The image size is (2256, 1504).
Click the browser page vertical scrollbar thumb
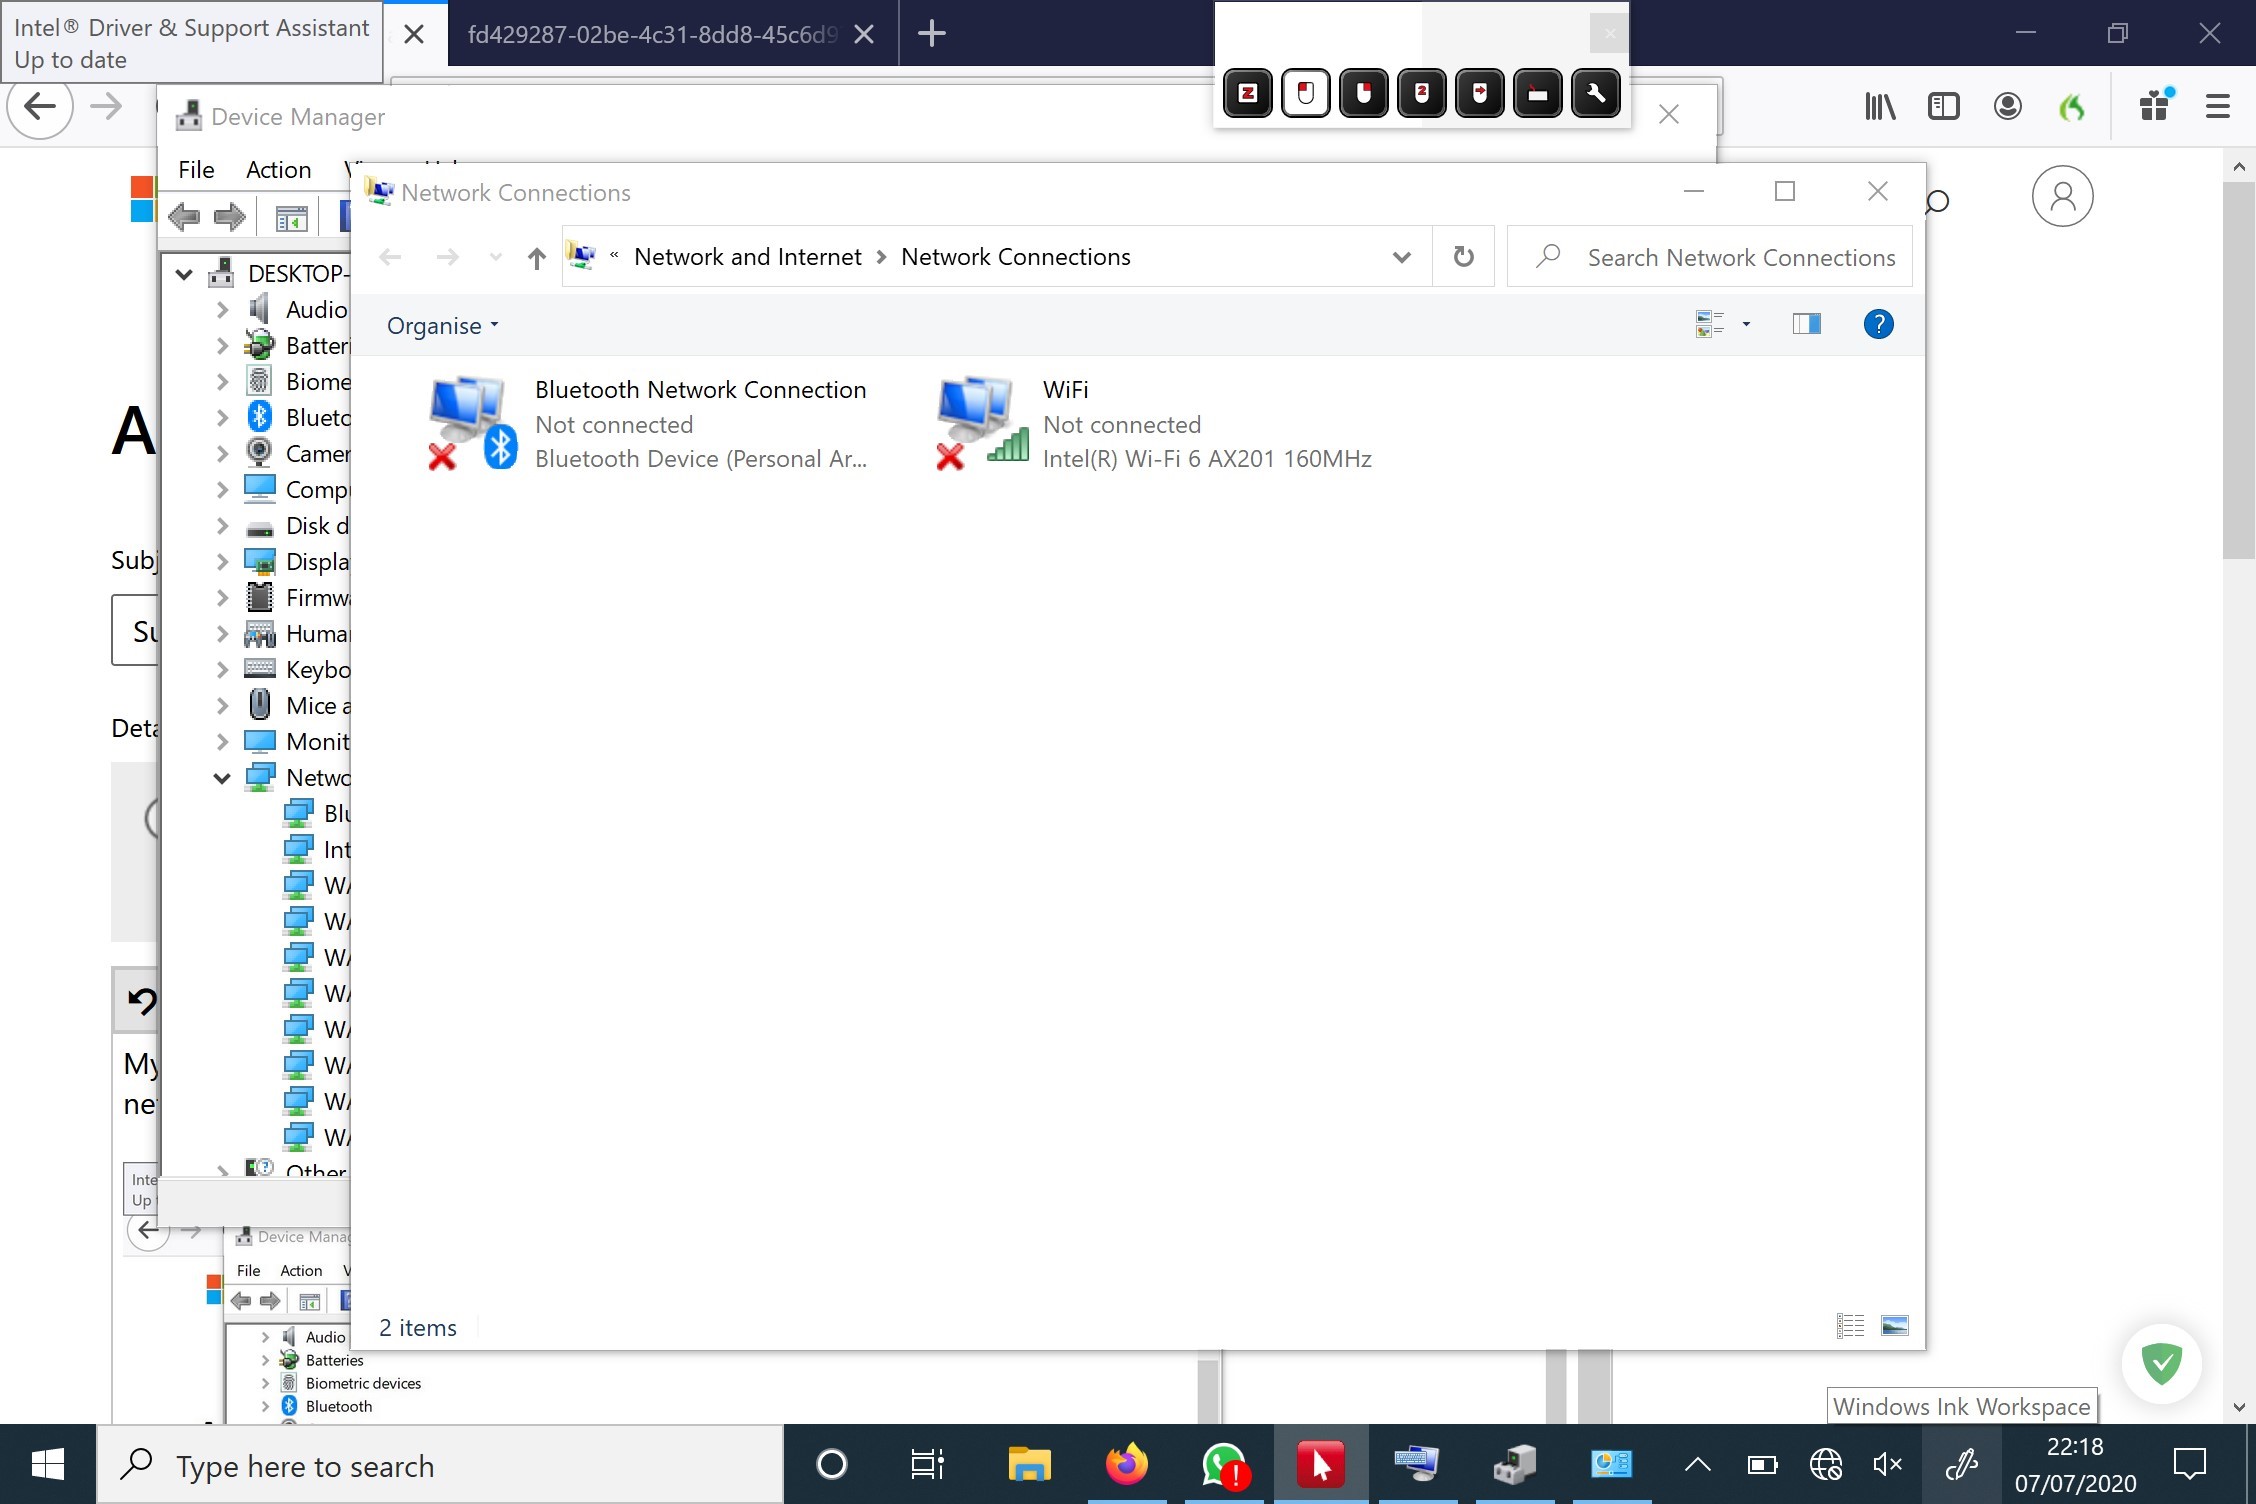(x=2238, y=370)
